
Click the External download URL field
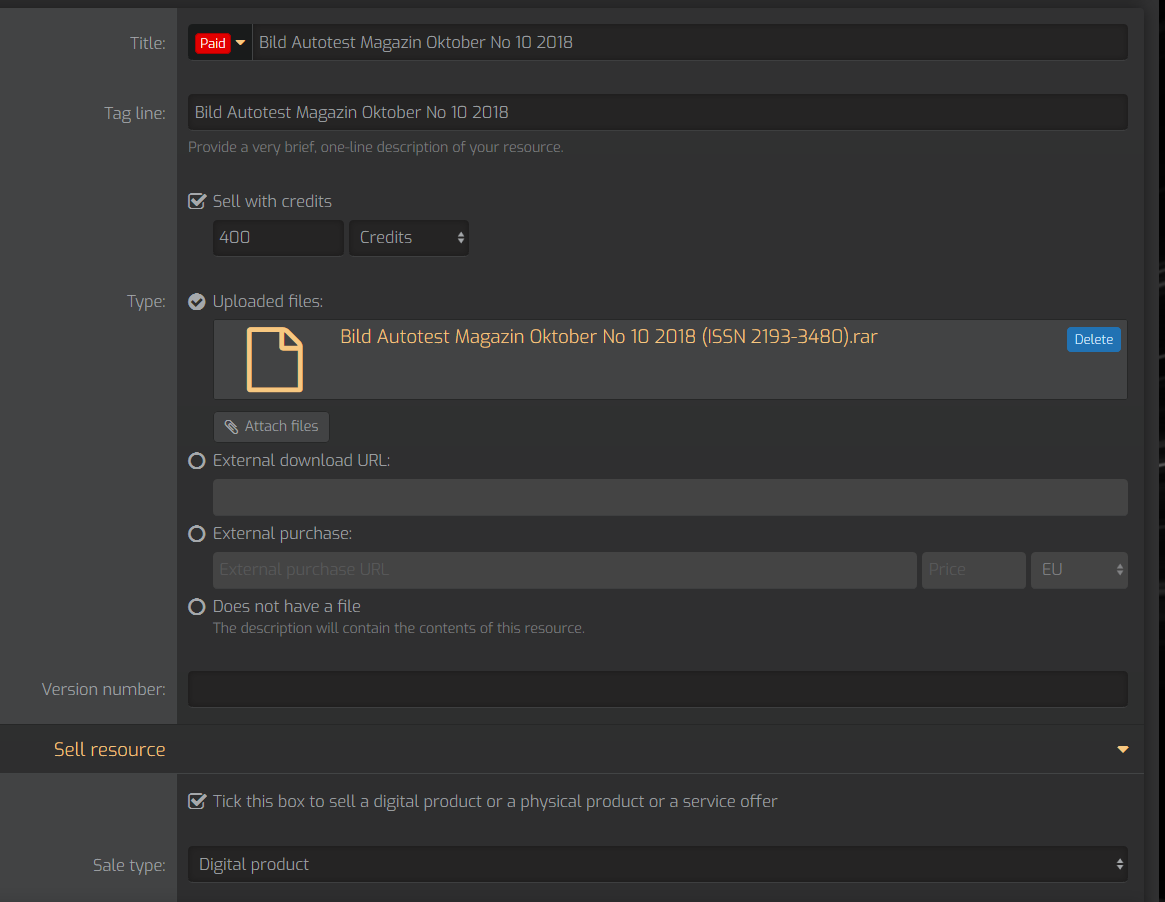pos(670,497)
